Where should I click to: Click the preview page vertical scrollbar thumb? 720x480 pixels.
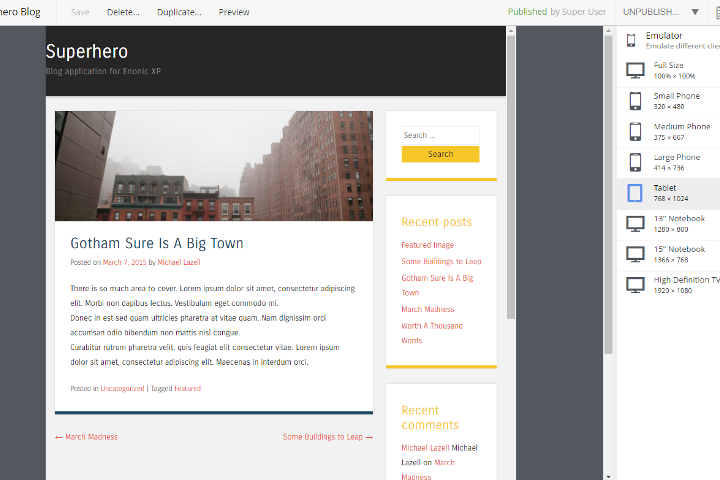pyautogui.click(x=511, y=177)
